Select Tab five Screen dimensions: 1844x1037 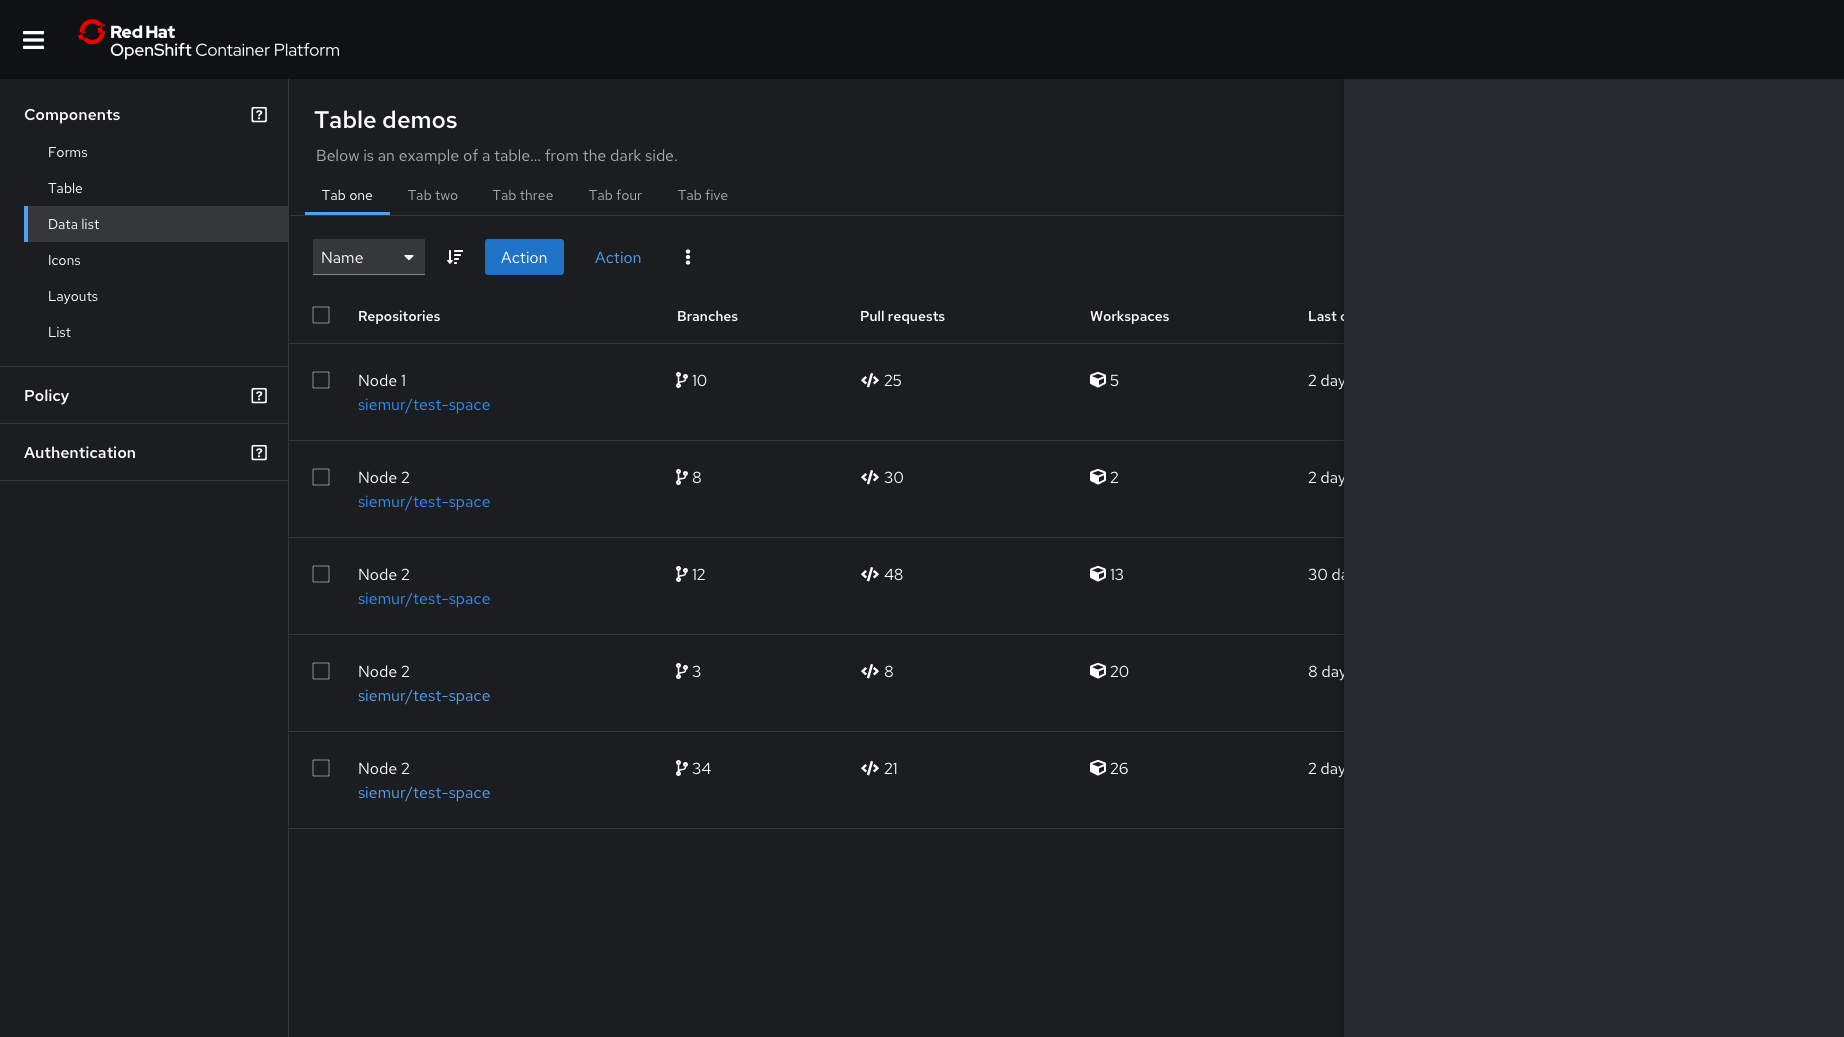click(702, 195)
